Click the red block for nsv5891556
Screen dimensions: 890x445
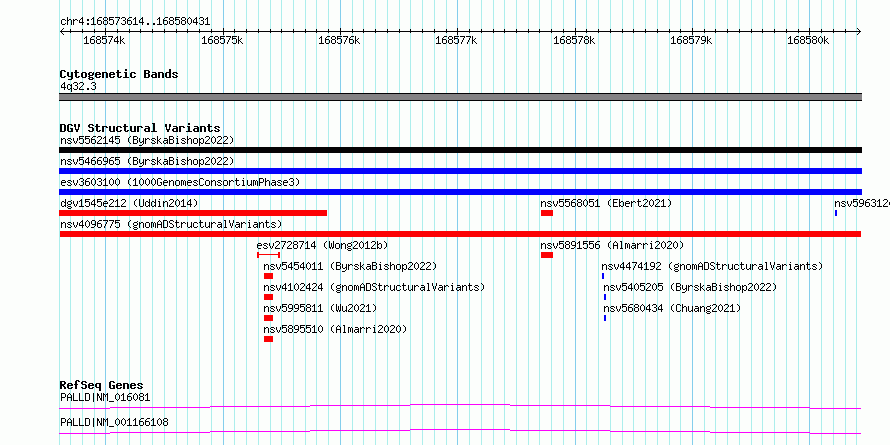(x=547, y=255)
